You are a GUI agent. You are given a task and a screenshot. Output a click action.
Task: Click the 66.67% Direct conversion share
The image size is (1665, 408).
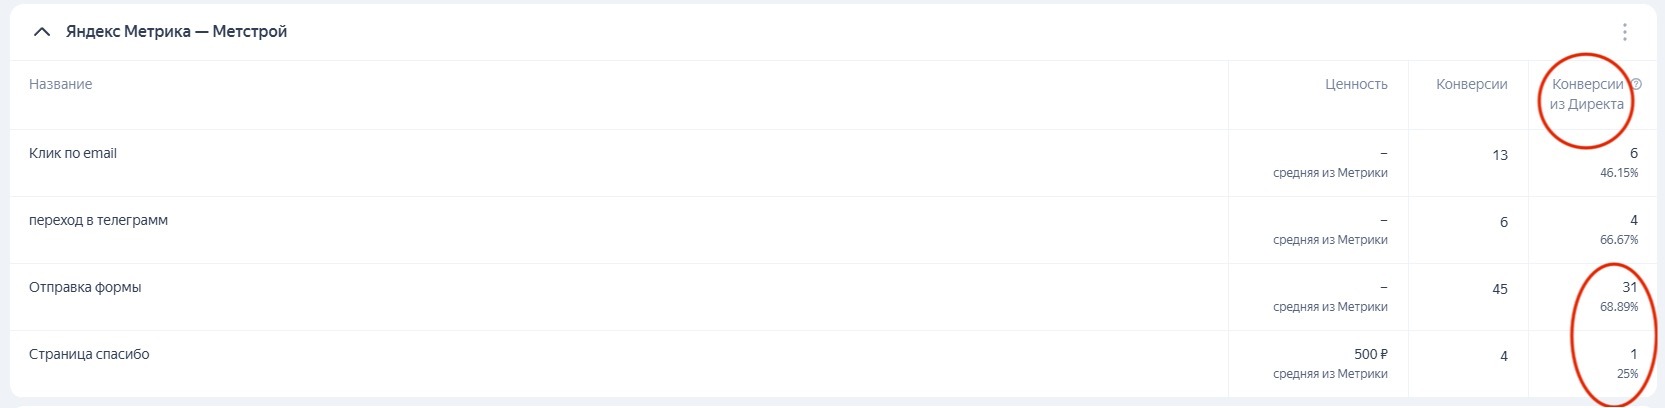1618,240
